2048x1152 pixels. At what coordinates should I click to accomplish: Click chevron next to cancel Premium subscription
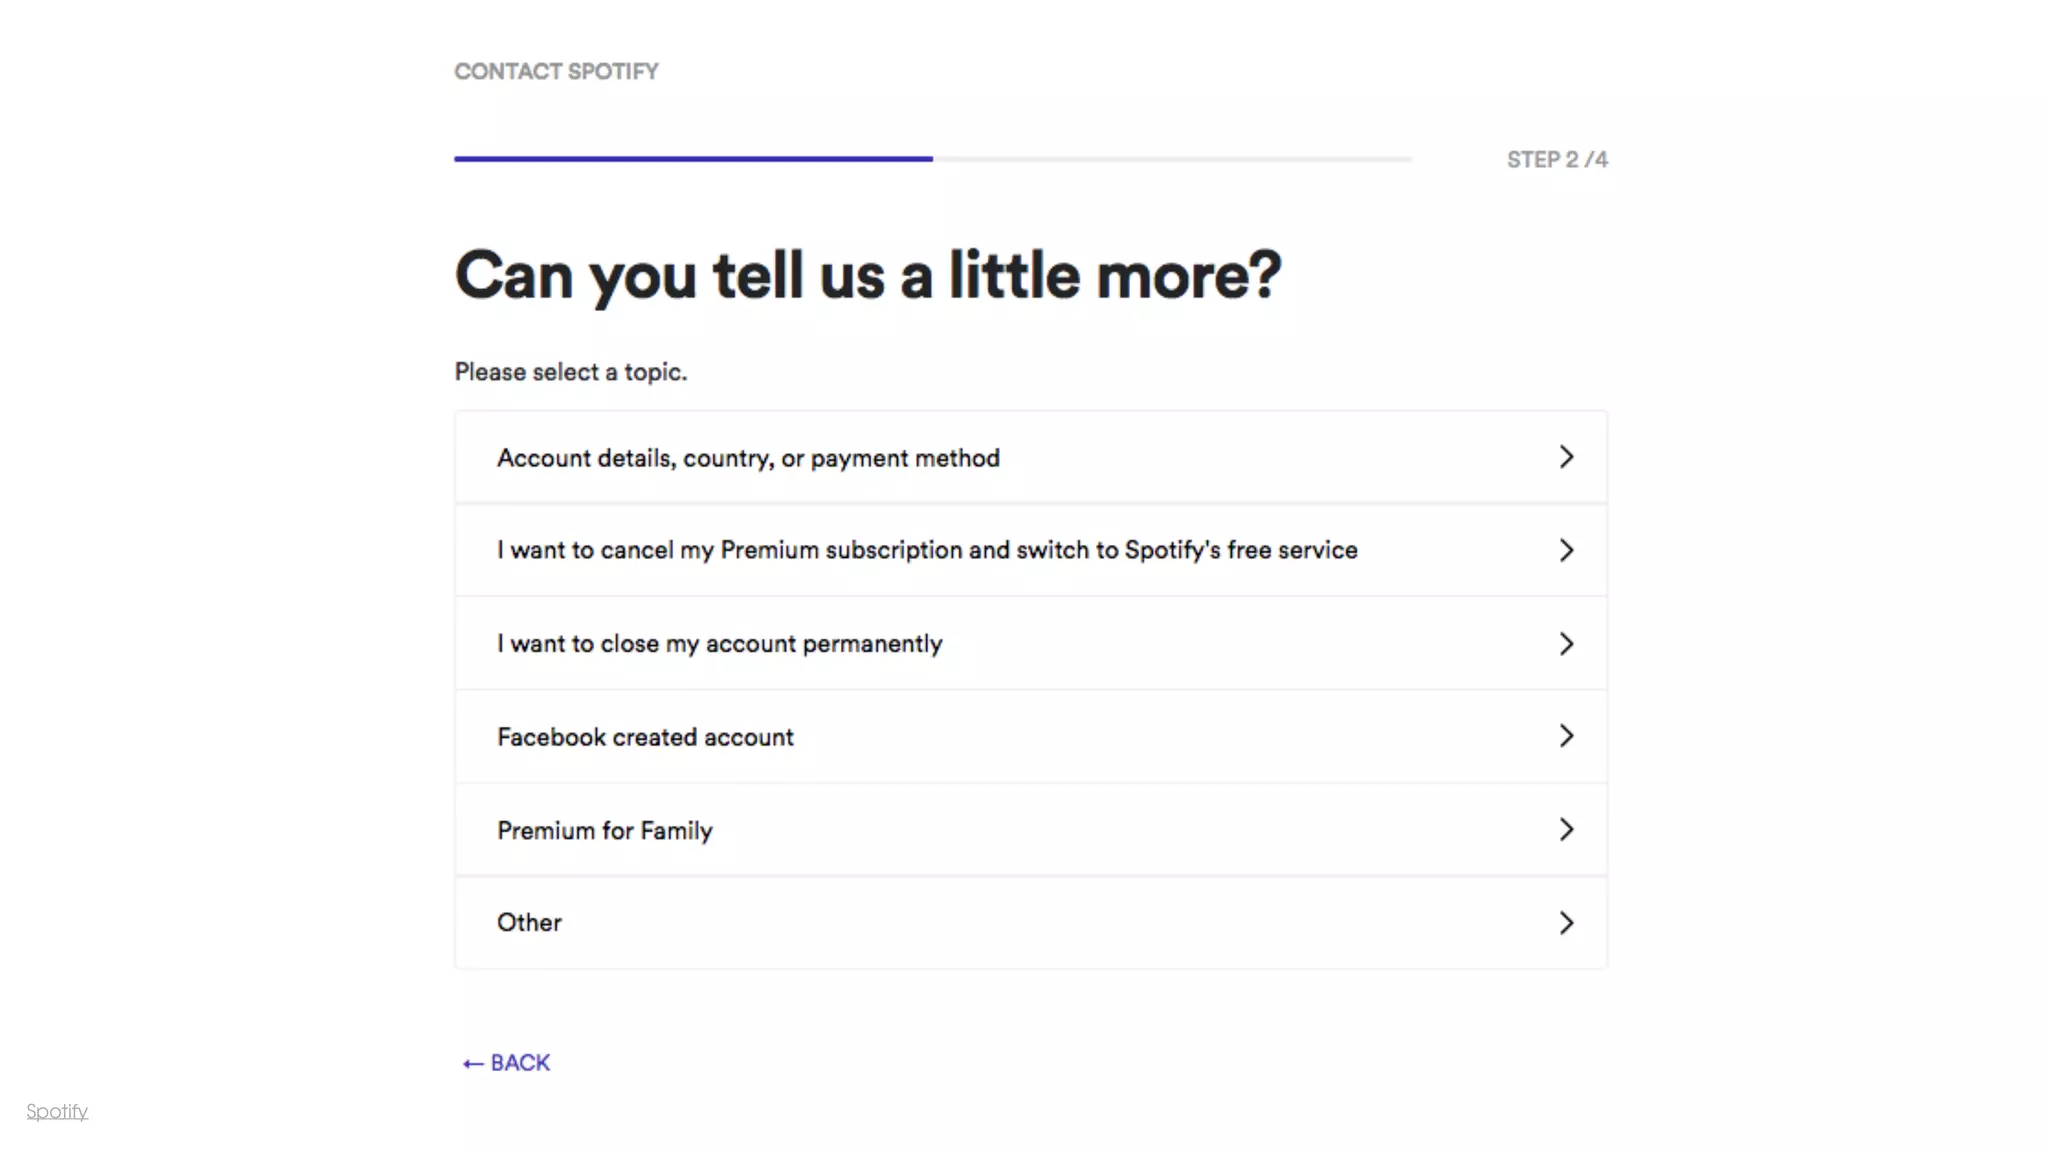tap(1566, 550)
